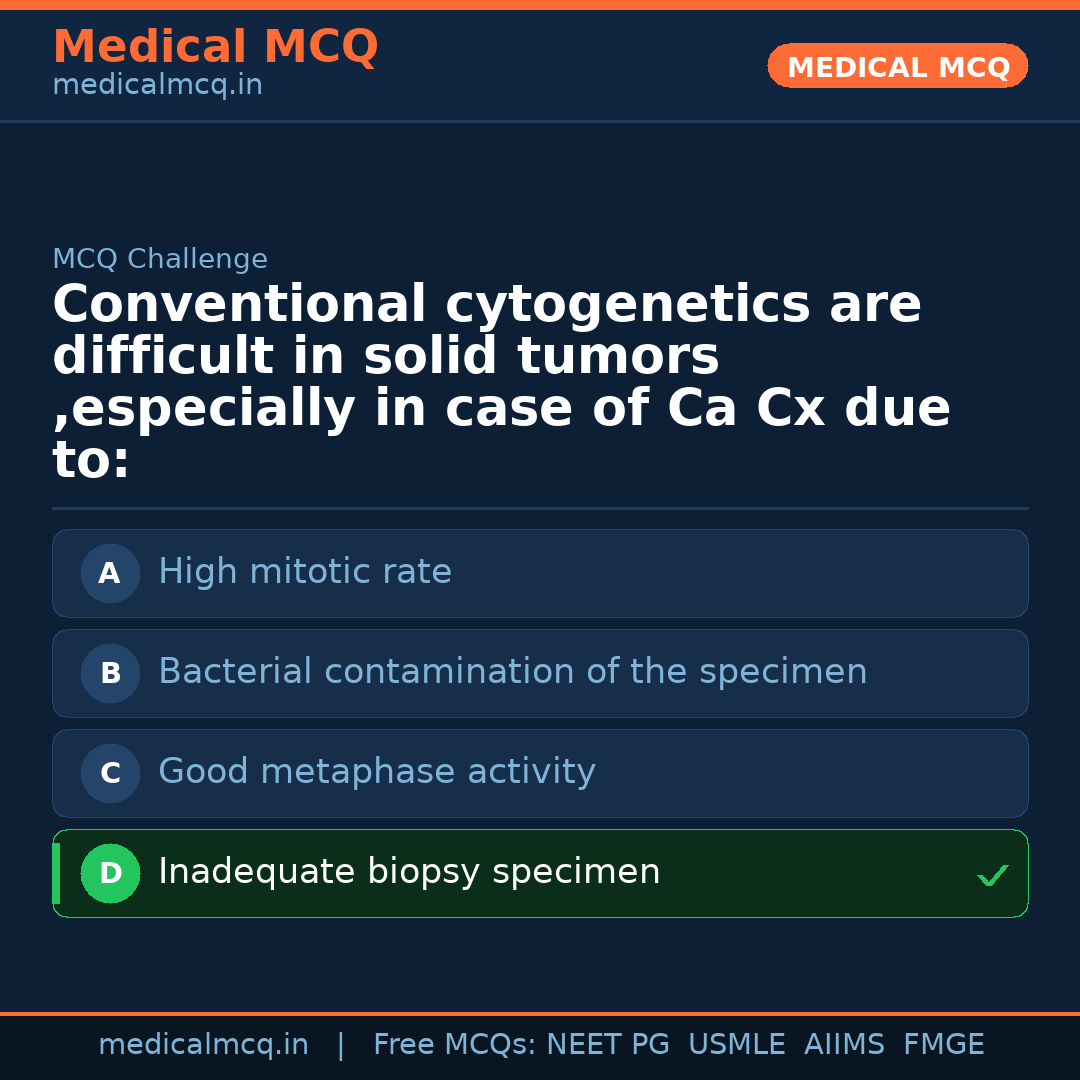This screenshot has height=1080, width=1080.
Task: Choose "Bacterial contamination of the specimen" option
Action: tap(512, 672)
